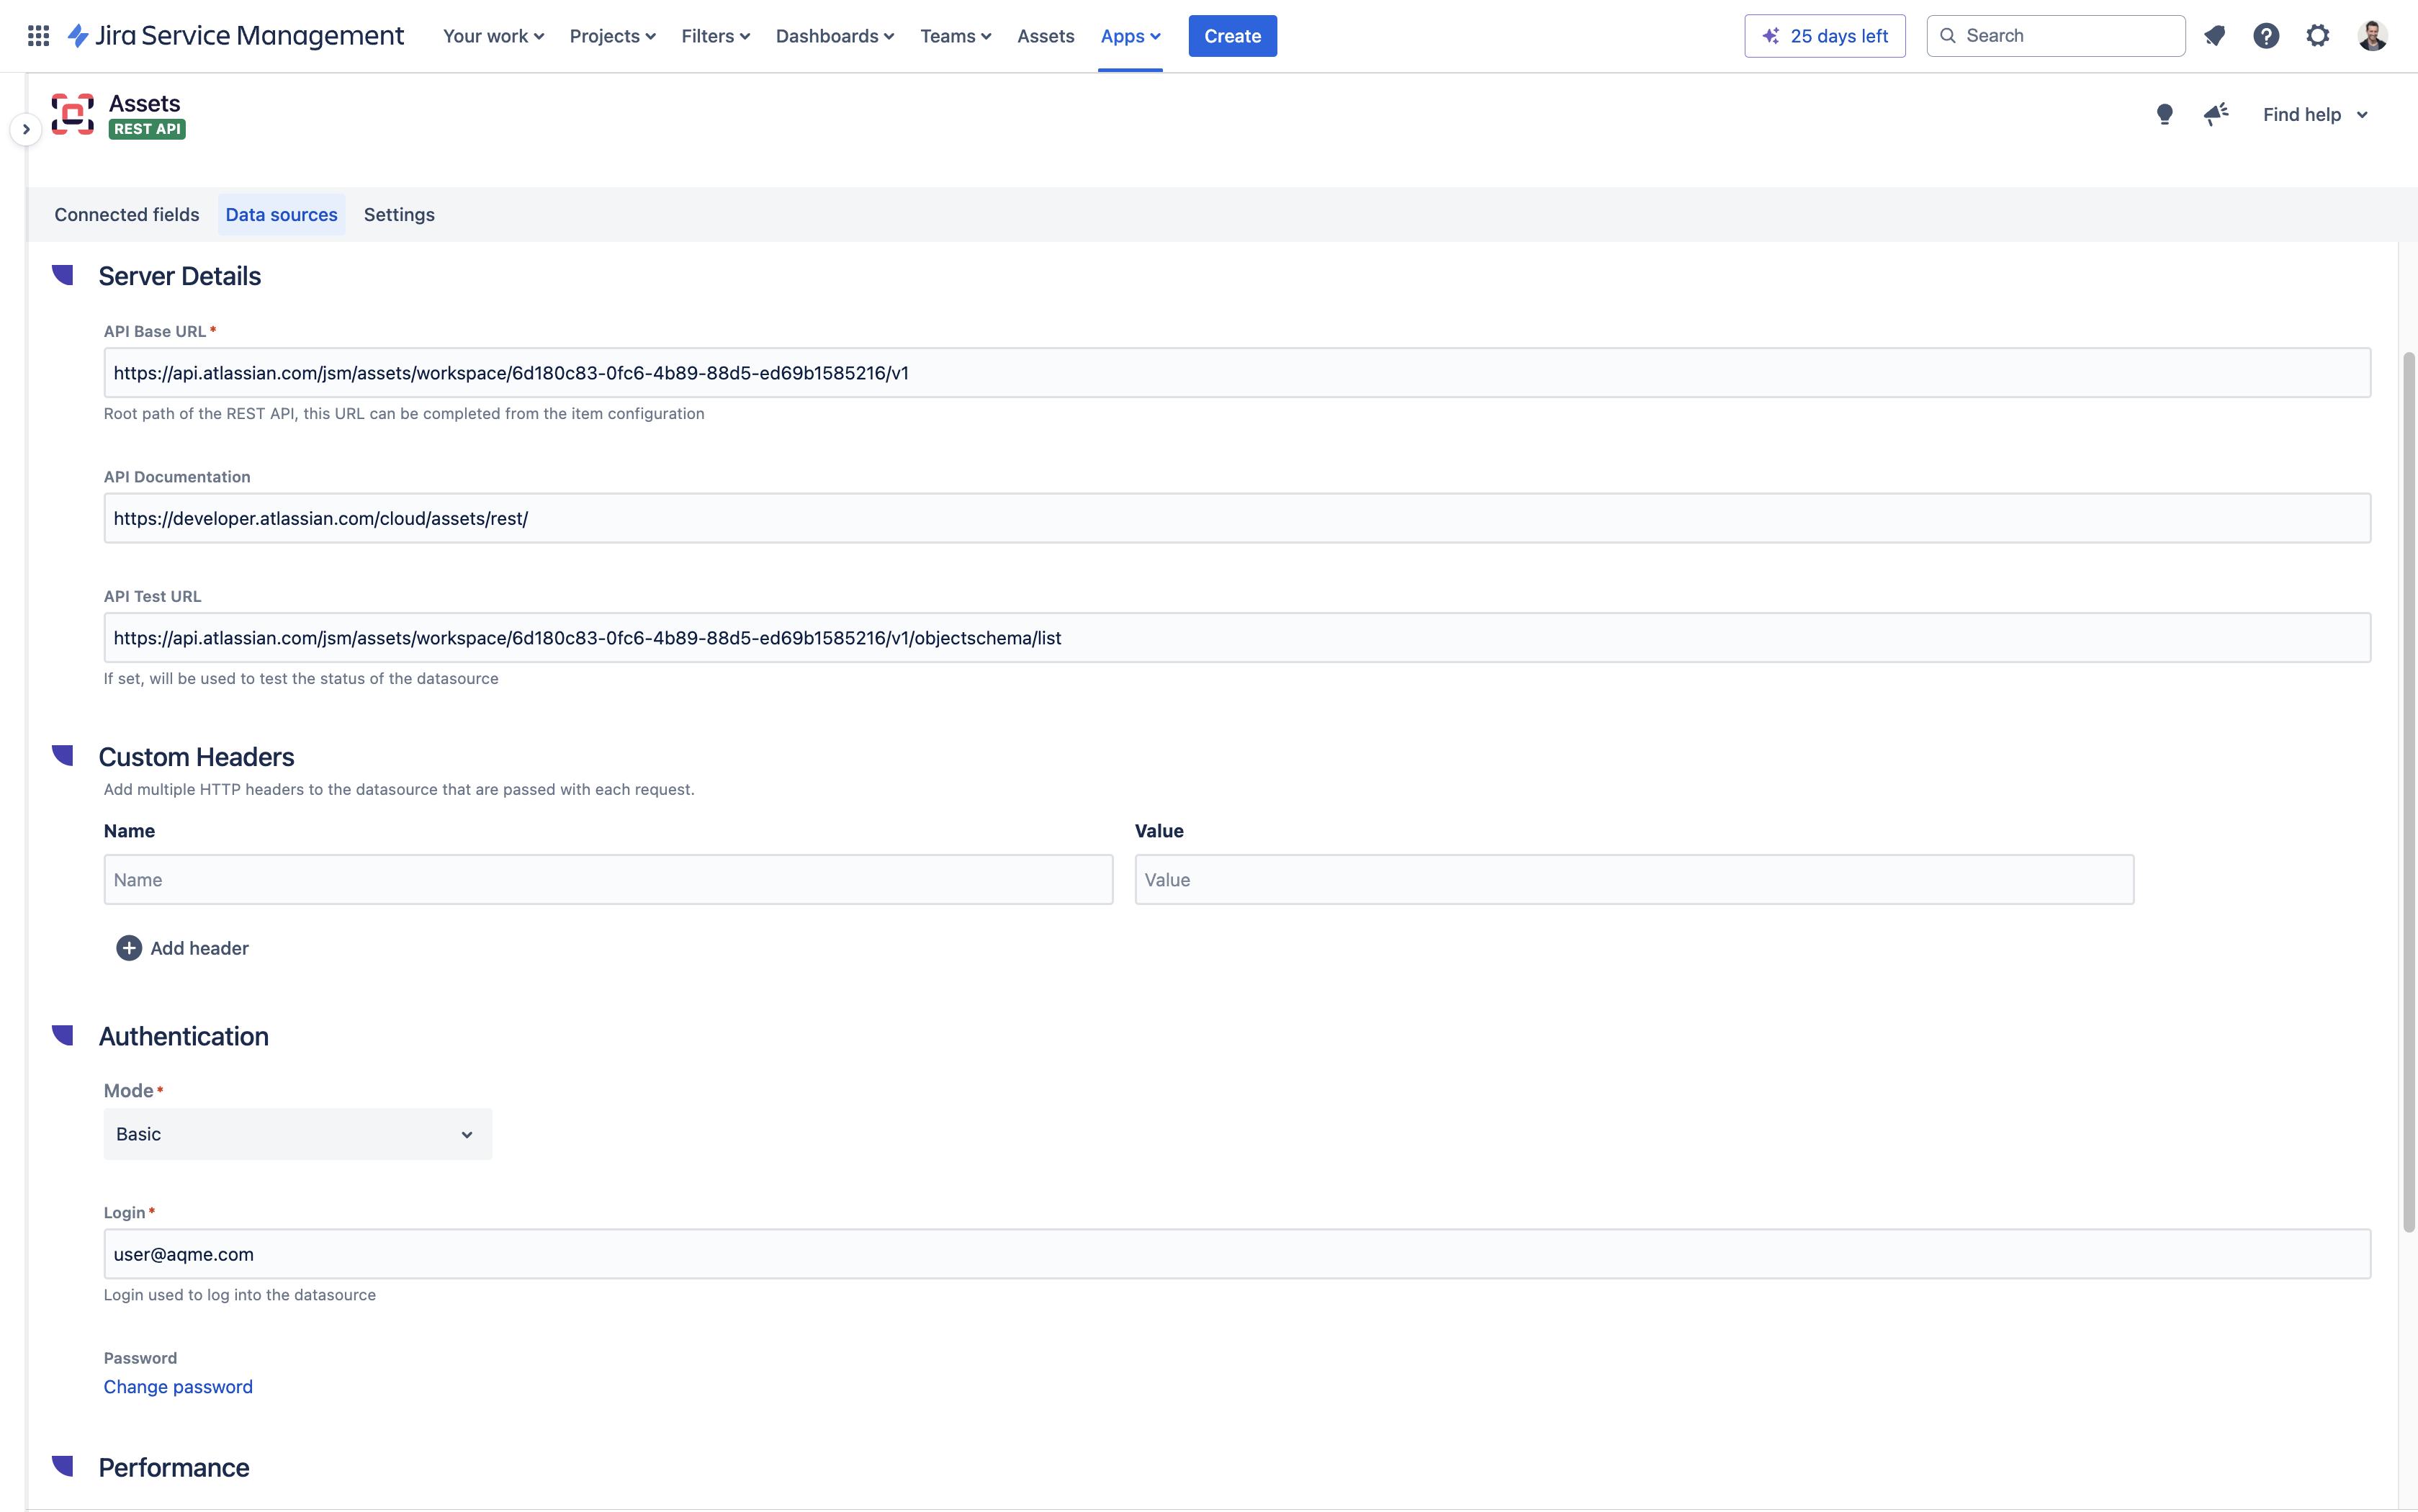The width and height of the screenshot is (2418, 1512).
Task: Click the Create button
Action: click(1232, 35)
